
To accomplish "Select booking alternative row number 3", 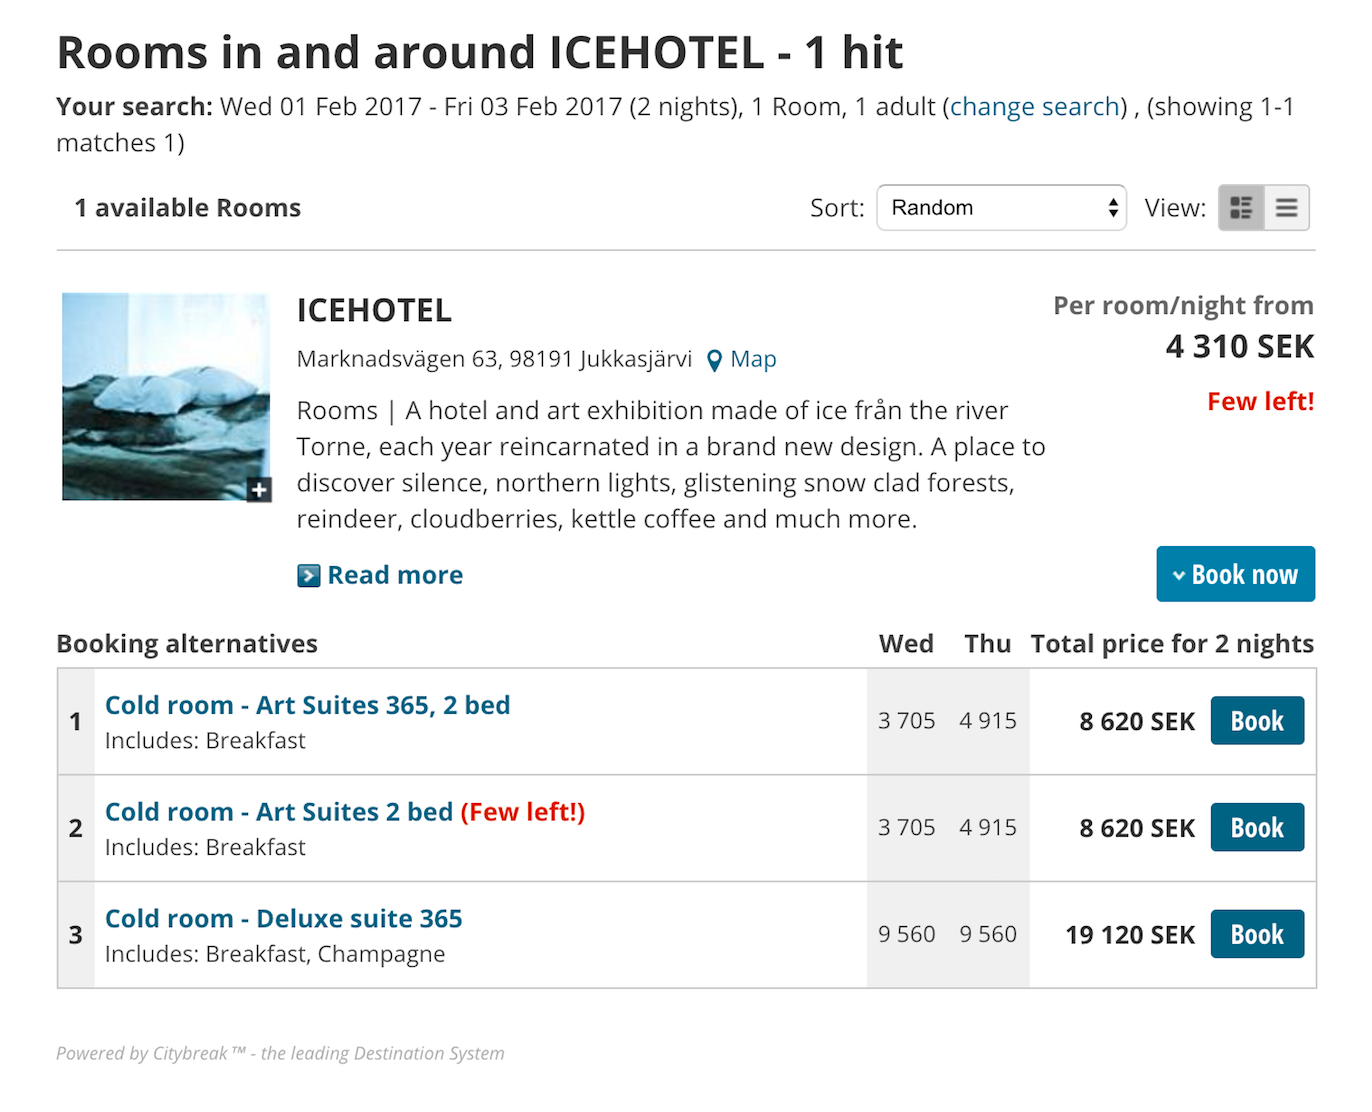I will tap(76, 935).
